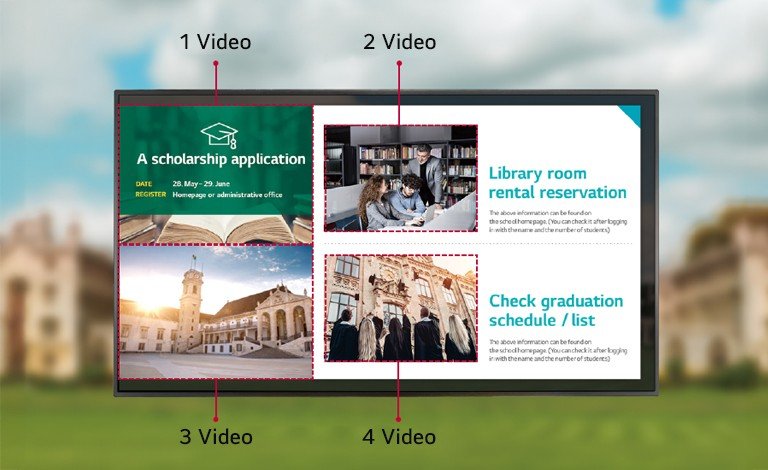Image resolution: width=768 pixels, height=470 pixels.
Task: Click the "1 Video" label
Action: click(x=215, y=42)
